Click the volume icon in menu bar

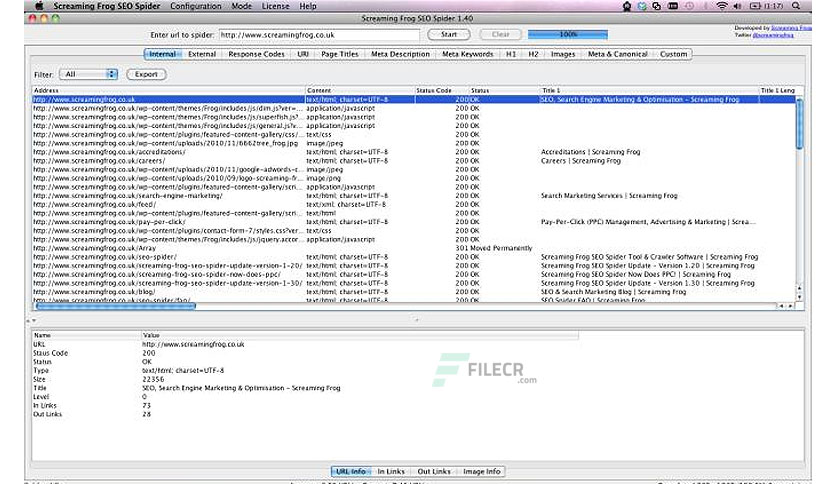(x=737, y=6)
